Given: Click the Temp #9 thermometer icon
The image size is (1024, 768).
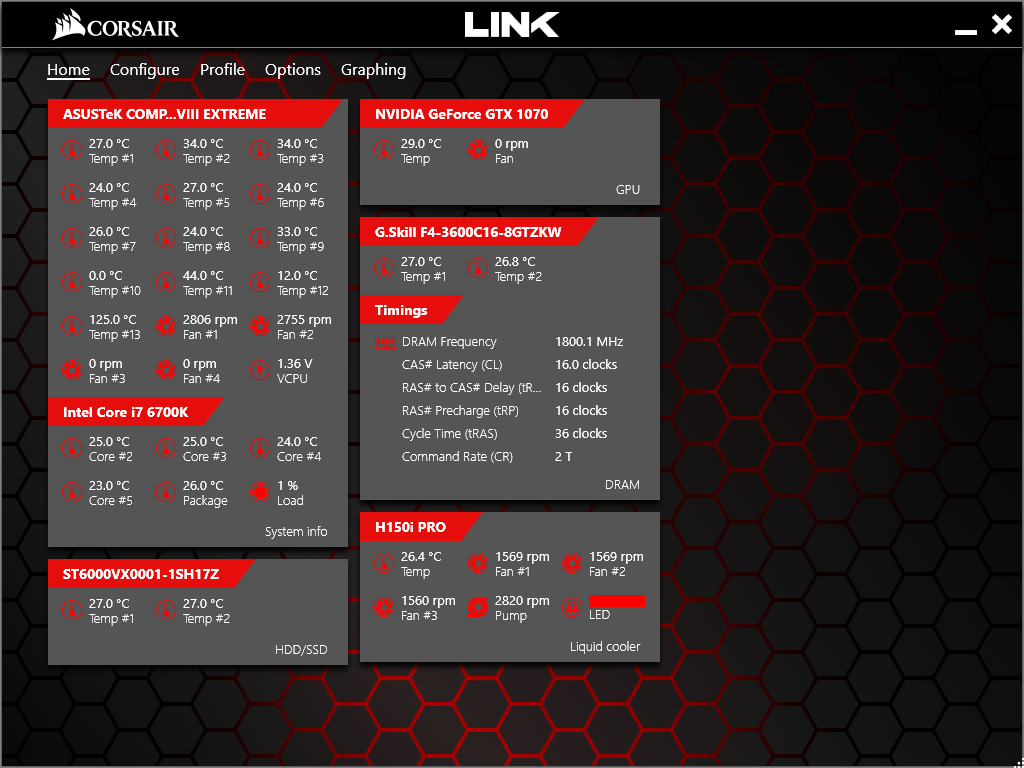Looking at the screenshot, I should click(x=260, y=238).
